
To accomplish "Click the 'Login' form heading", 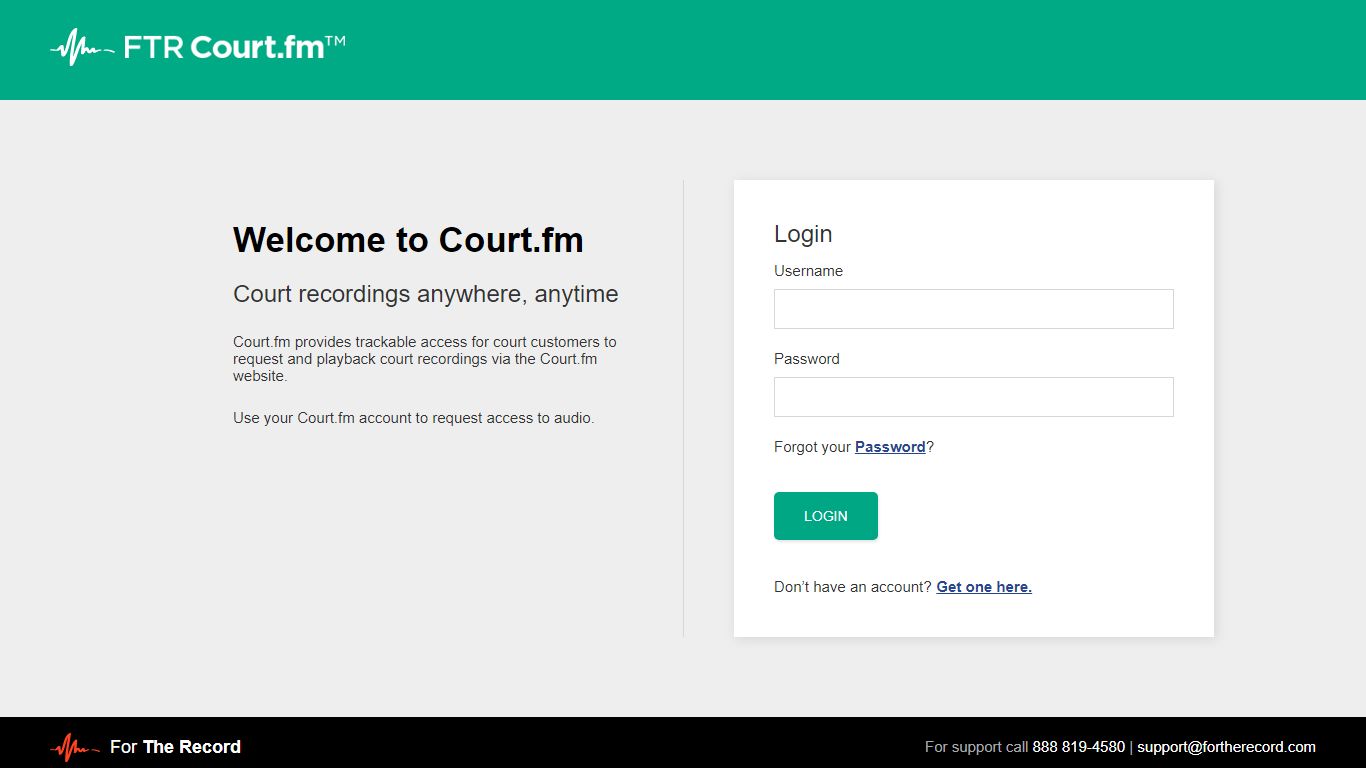I will coord(803,234).
